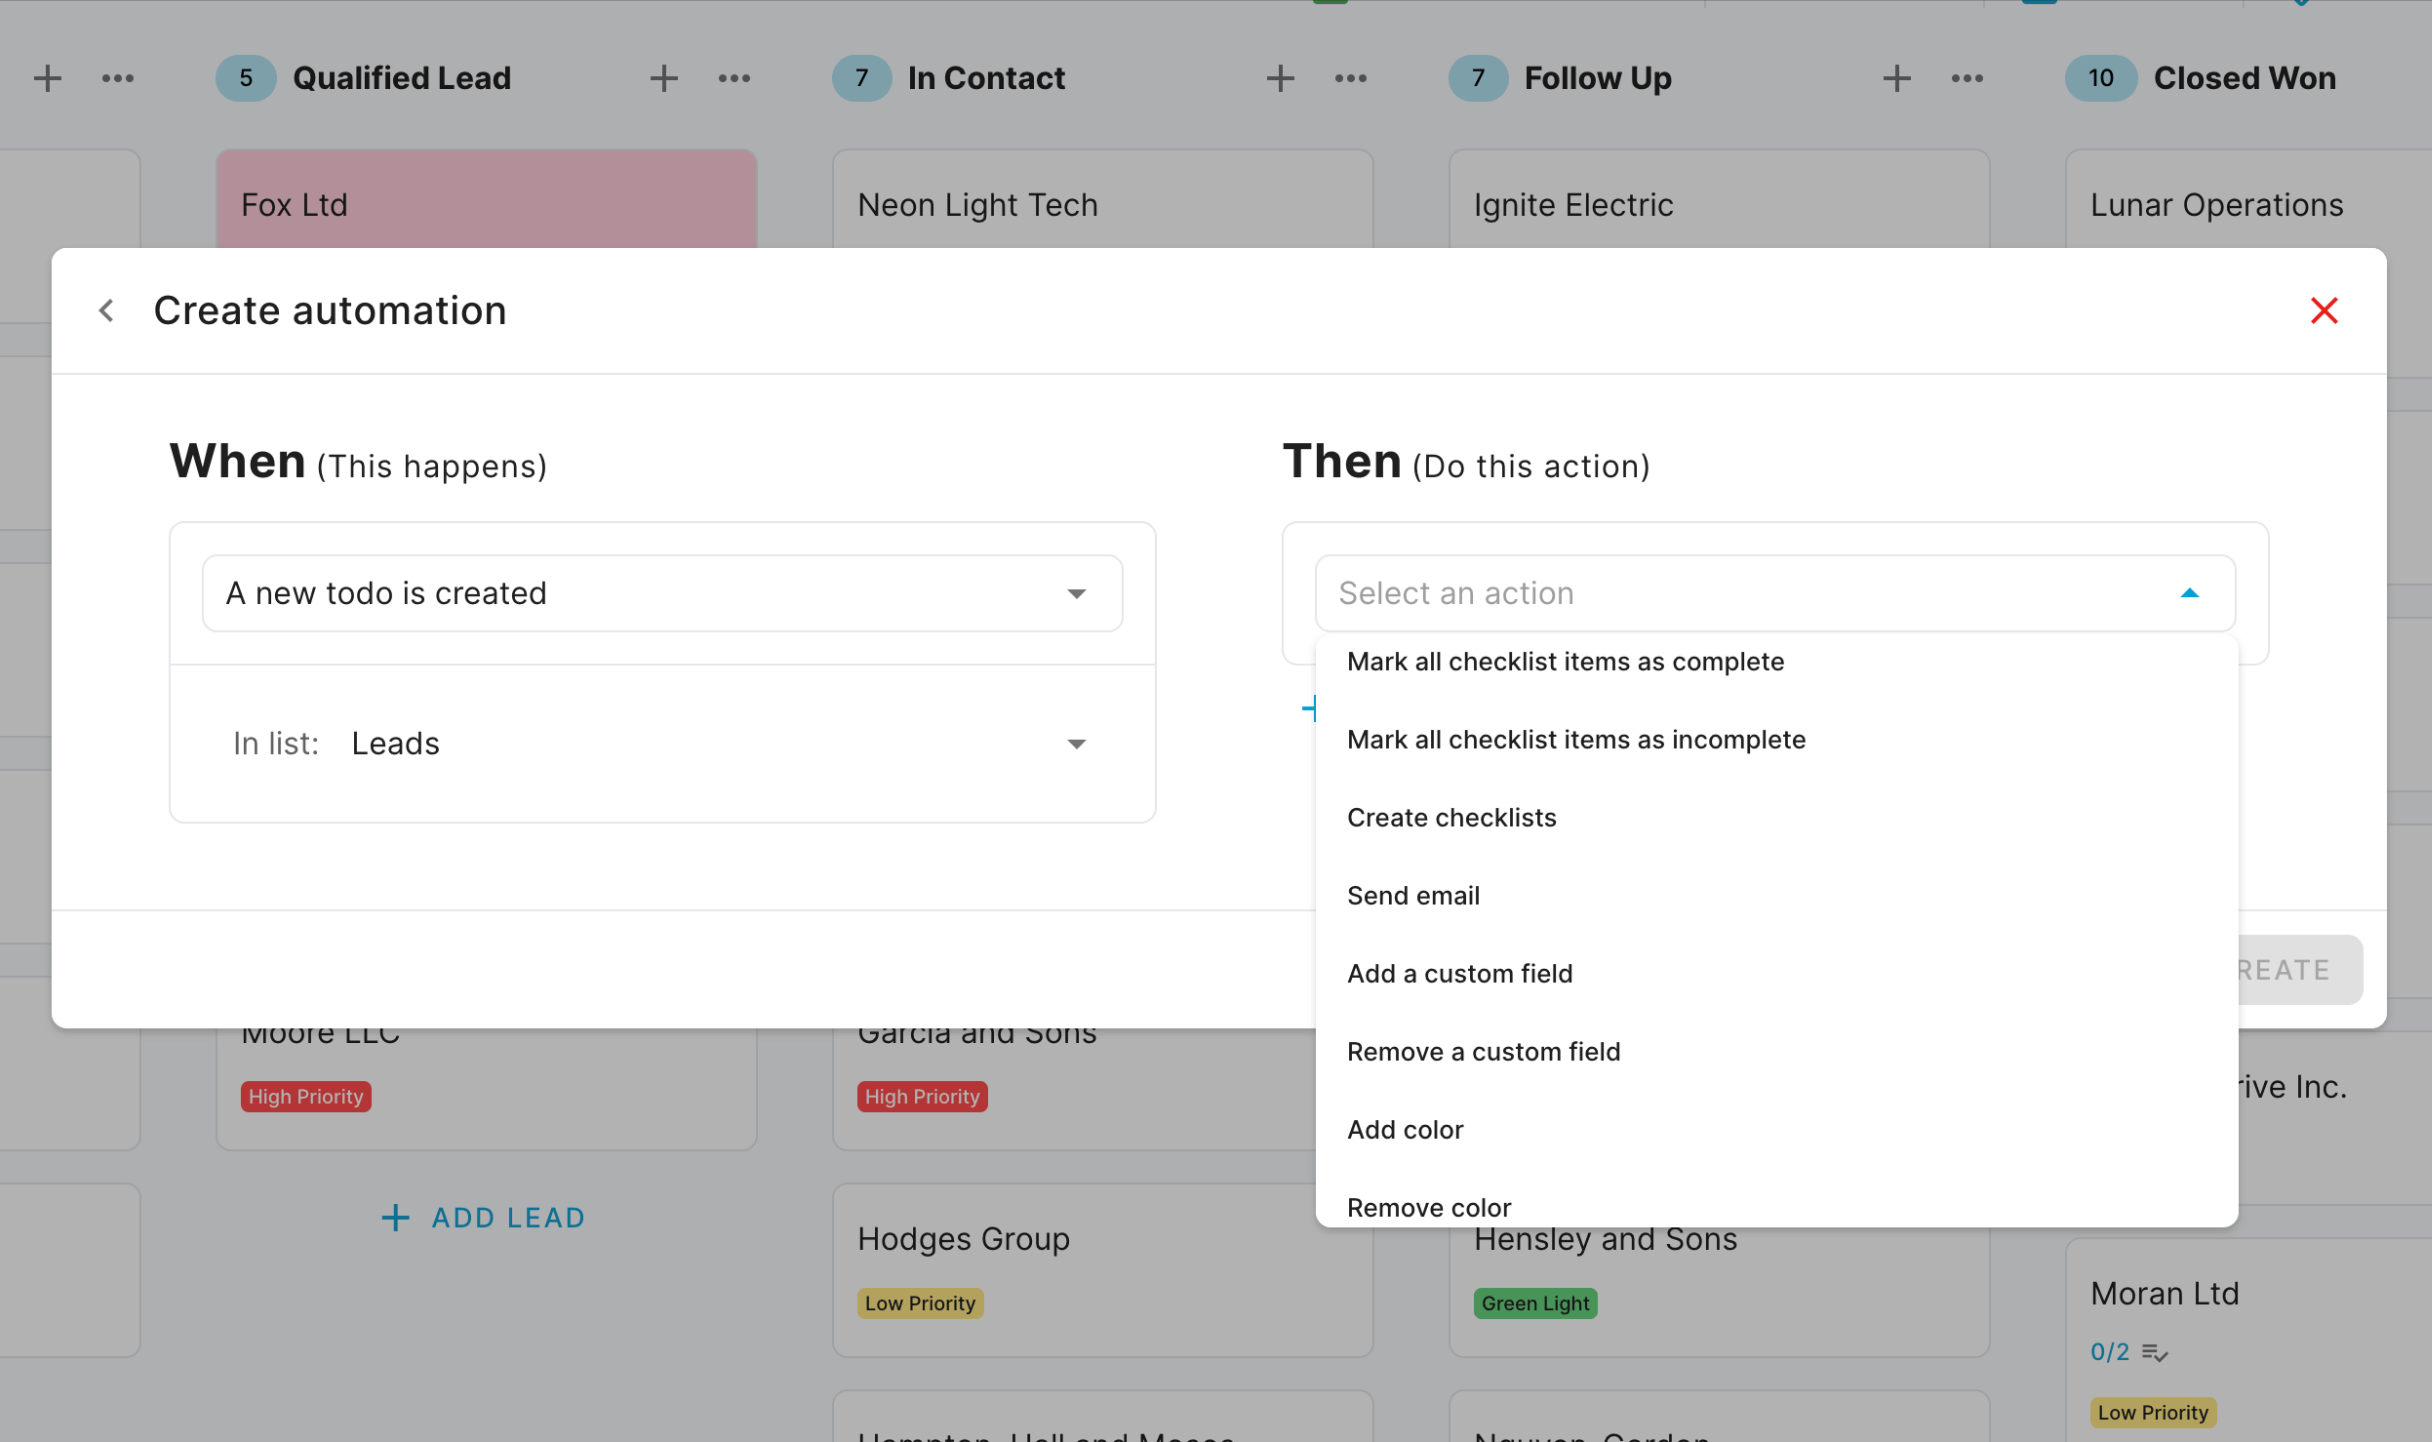2432x1442 pixels.
Task: Open the 'A new todo is created' trigger dropdown
Action: (x=662, y=593)
